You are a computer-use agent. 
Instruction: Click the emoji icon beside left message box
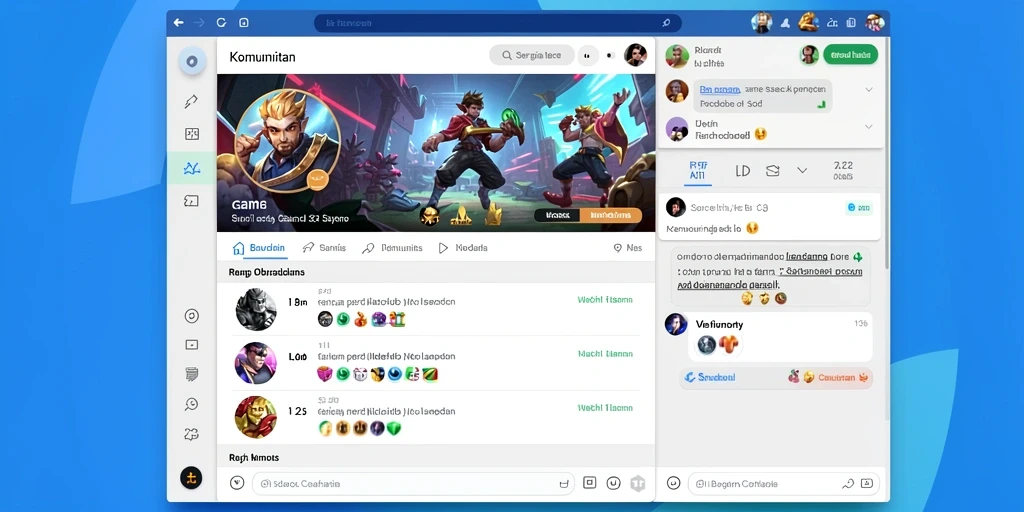click(x=237, y=483)
